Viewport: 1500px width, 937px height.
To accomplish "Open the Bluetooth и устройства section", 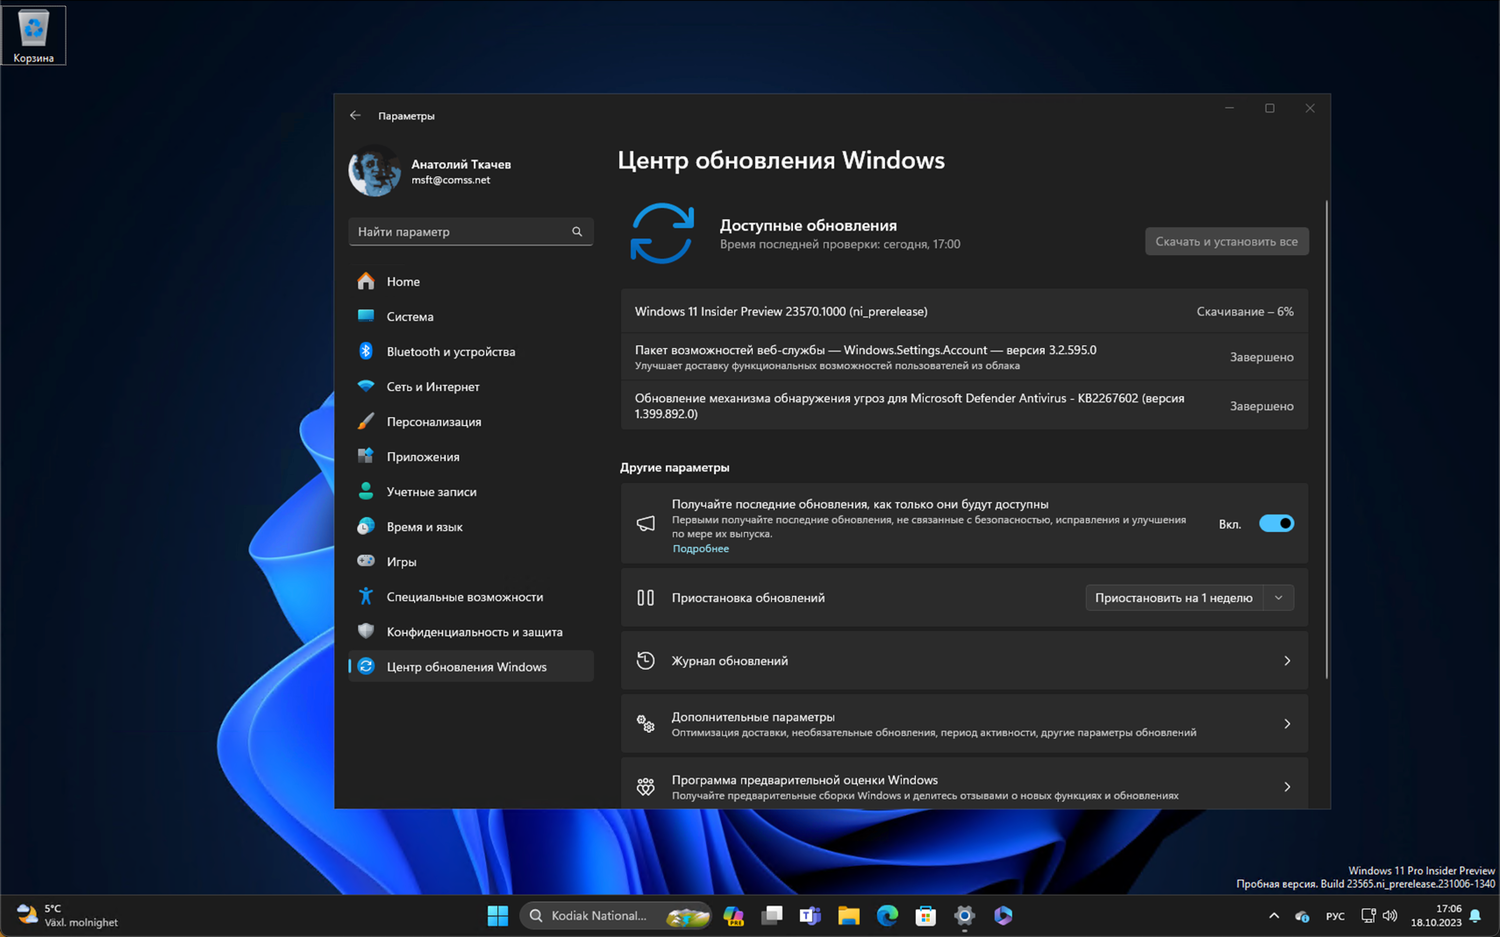I will click(450, 351).
